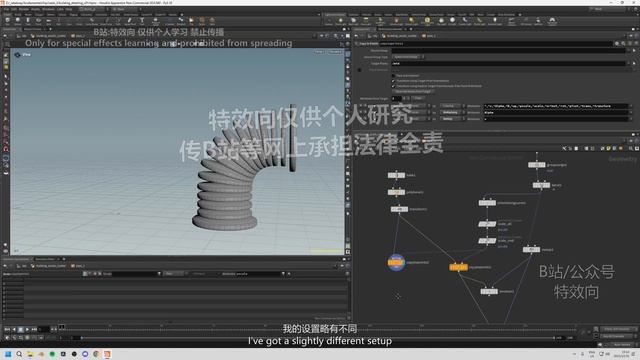Toggle the Pack and Instance checkbox
Screen dimensions: 640x360
point(393,76)
